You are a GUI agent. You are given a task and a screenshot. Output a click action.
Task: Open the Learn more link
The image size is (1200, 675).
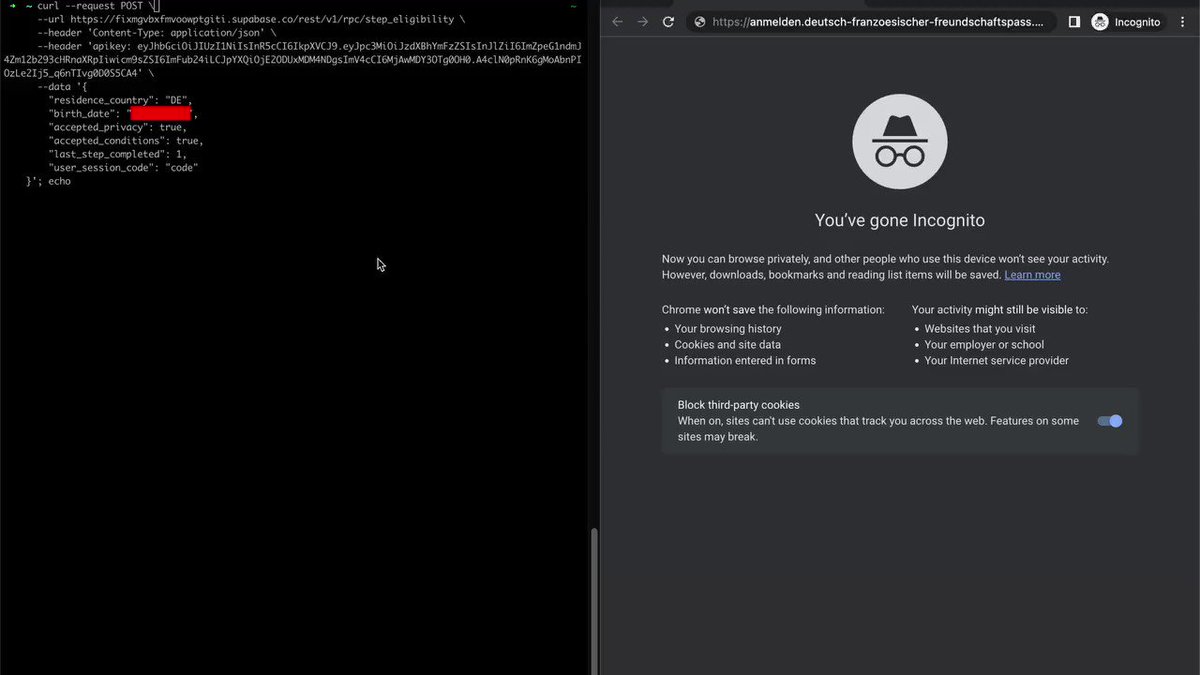click(x=1032, y=275)
